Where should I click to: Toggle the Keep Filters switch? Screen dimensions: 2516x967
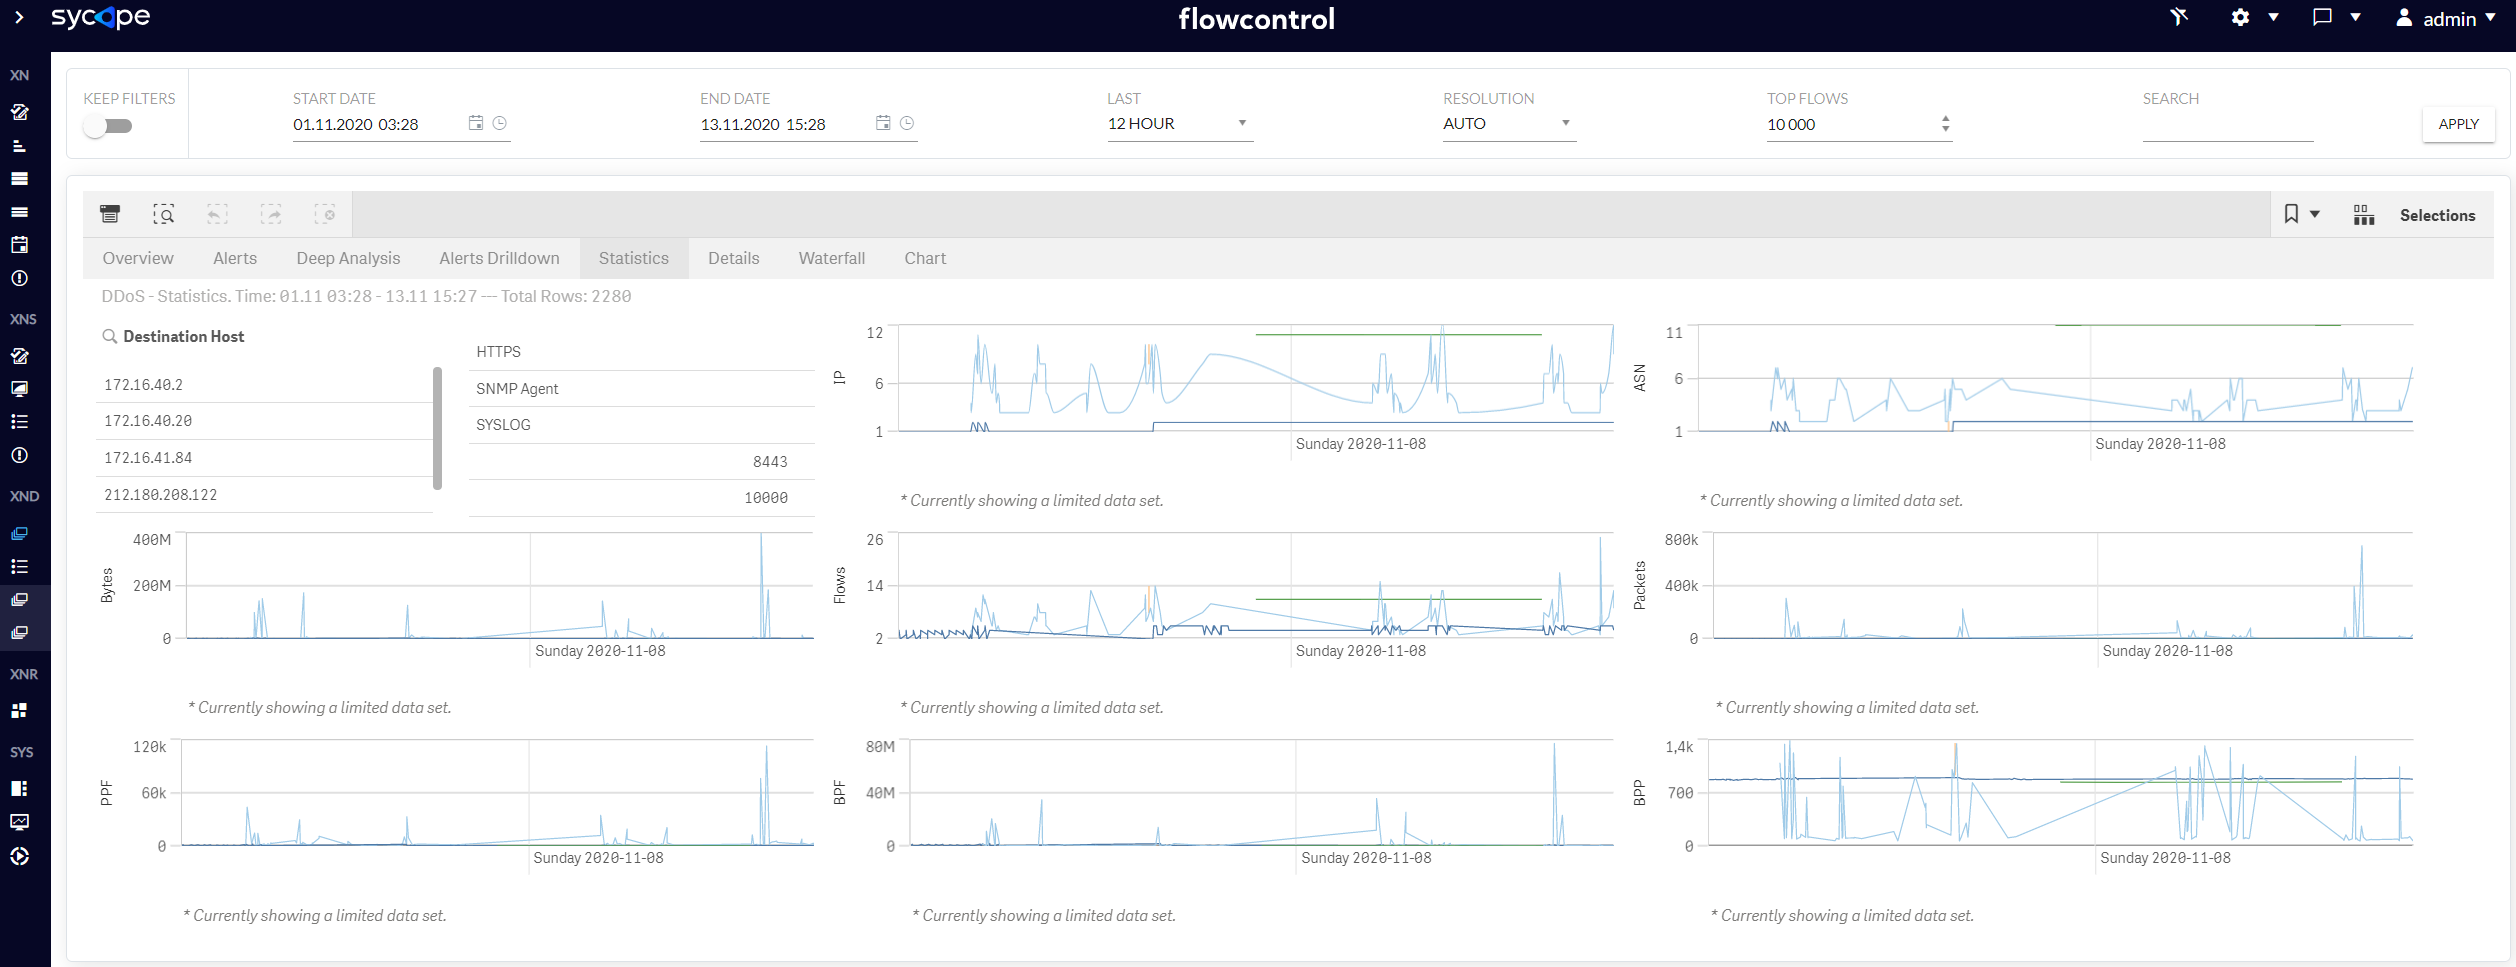tap(108, 126)
